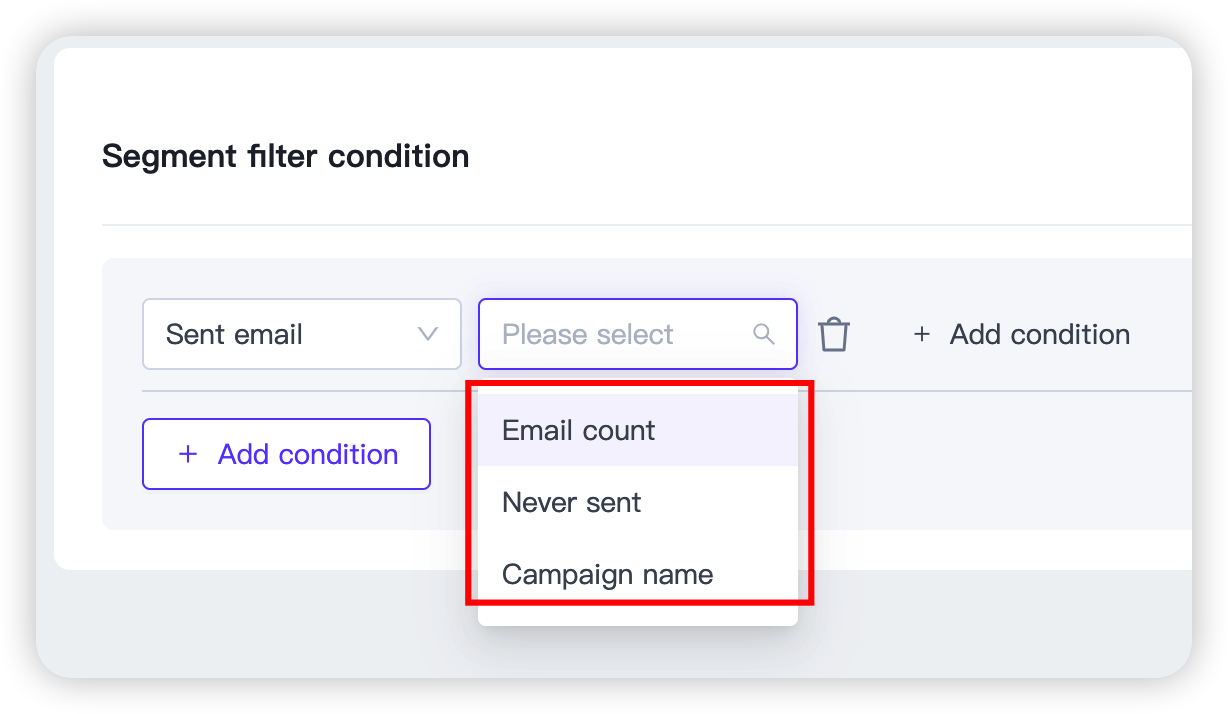
Task: Delete the condition with the trash icon
Action: 834,334
